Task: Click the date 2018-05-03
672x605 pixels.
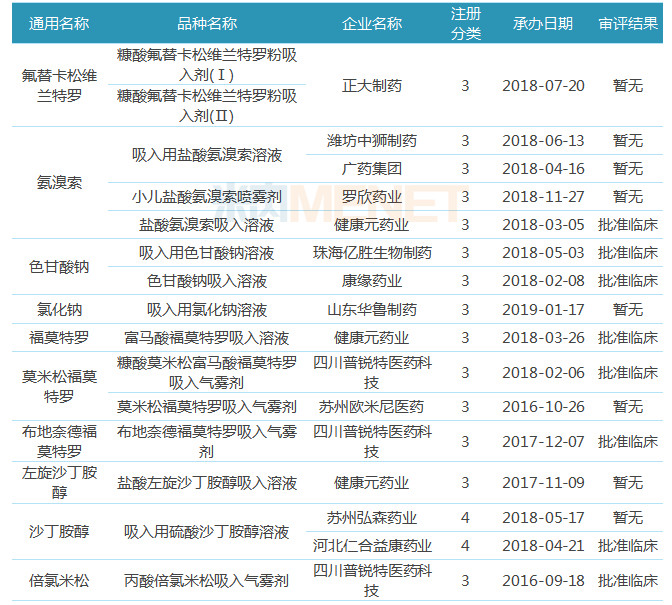Action: tap(543, 253)
